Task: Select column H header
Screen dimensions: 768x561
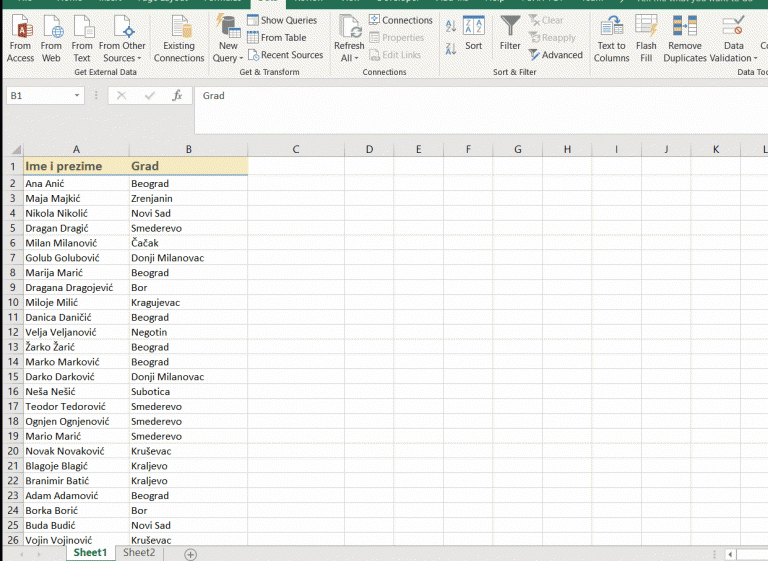Action: 567,149
